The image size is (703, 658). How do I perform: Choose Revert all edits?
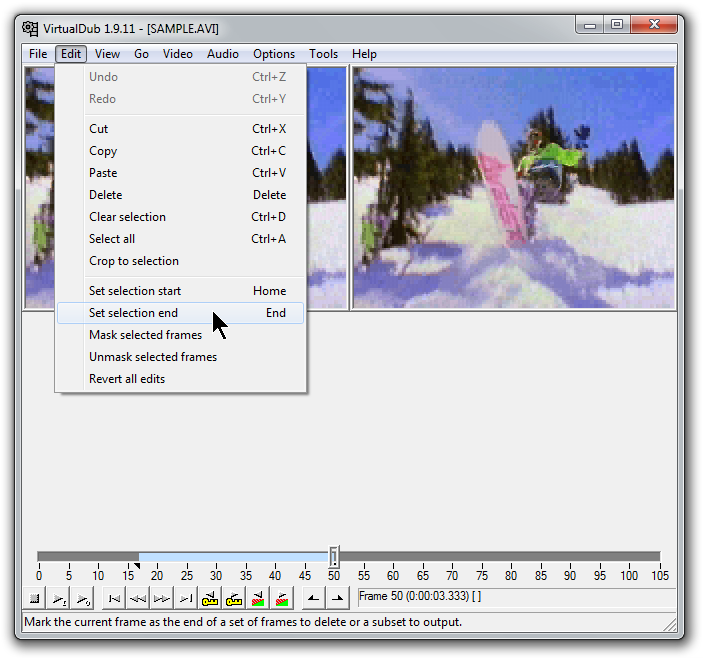point(127,379)
